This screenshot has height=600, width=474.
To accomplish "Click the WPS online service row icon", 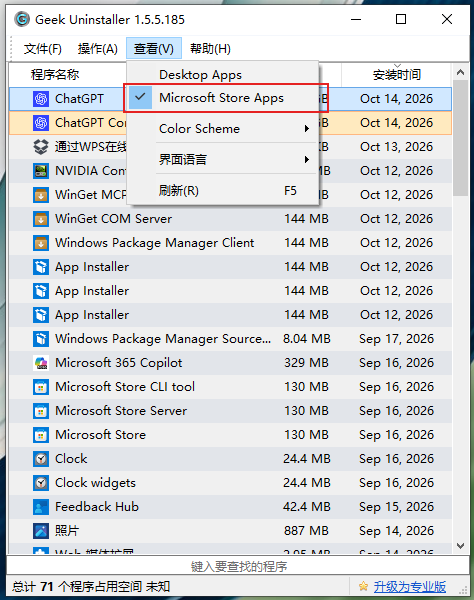I will coord(41,147).
